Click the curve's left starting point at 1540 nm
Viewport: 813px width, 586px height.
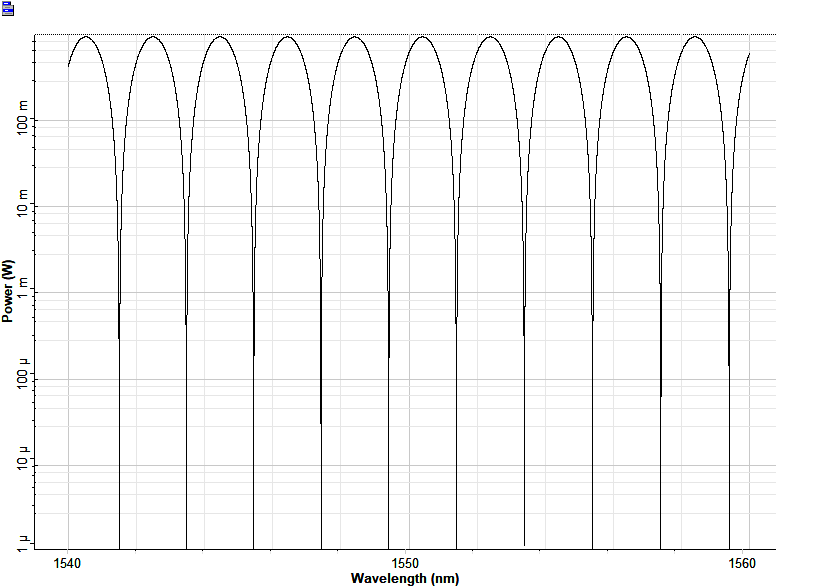pos(68,66)
